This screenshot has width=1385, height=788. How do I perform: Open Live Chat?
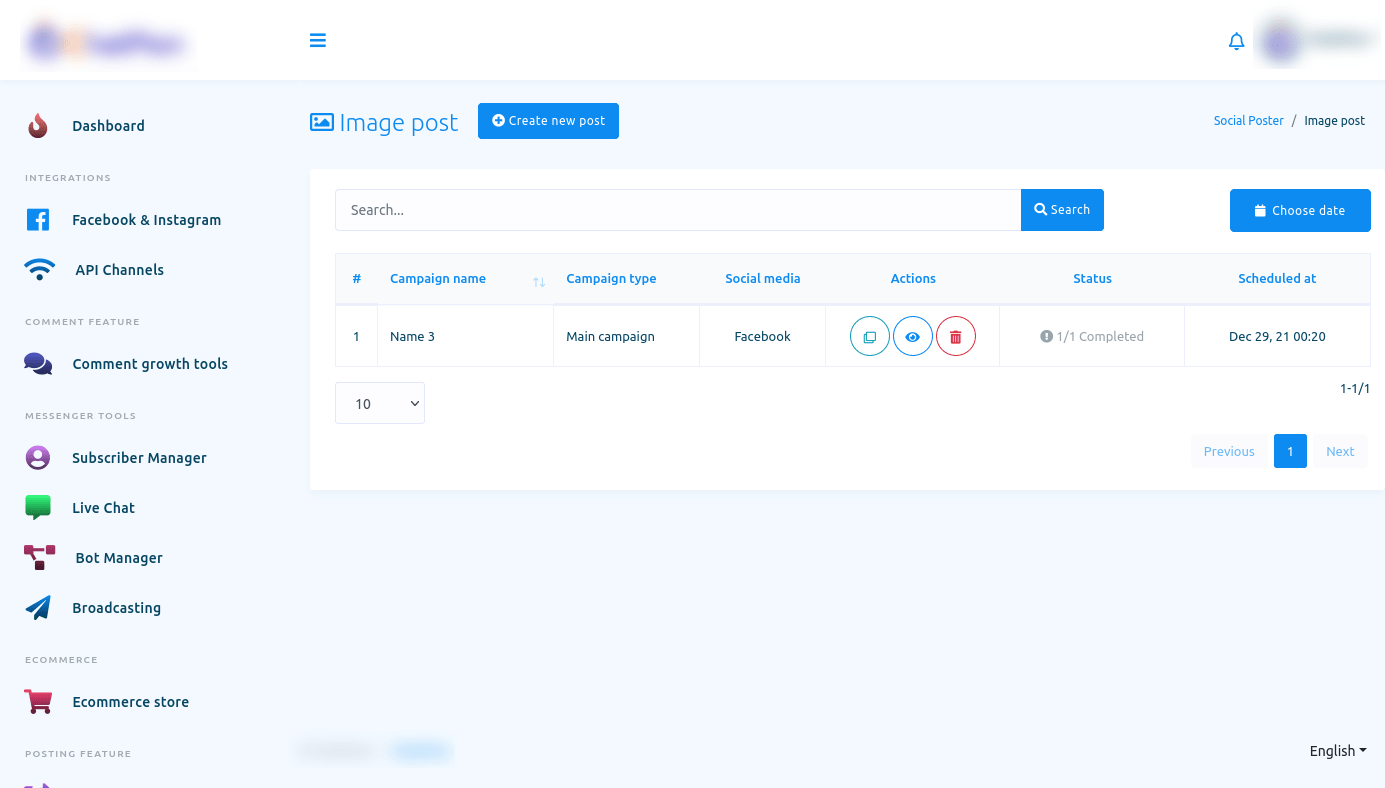click(x=103, y=508)
